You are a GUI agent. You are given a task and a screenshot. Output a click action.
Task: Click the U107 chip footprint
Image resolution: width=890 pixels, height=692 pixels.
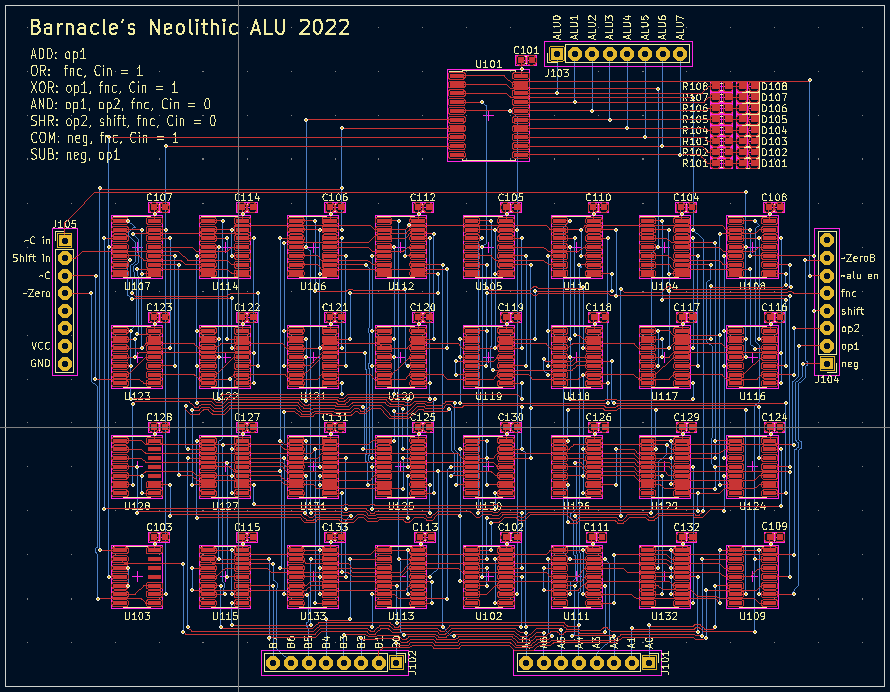pyautogui.click(x=137, y=247)
